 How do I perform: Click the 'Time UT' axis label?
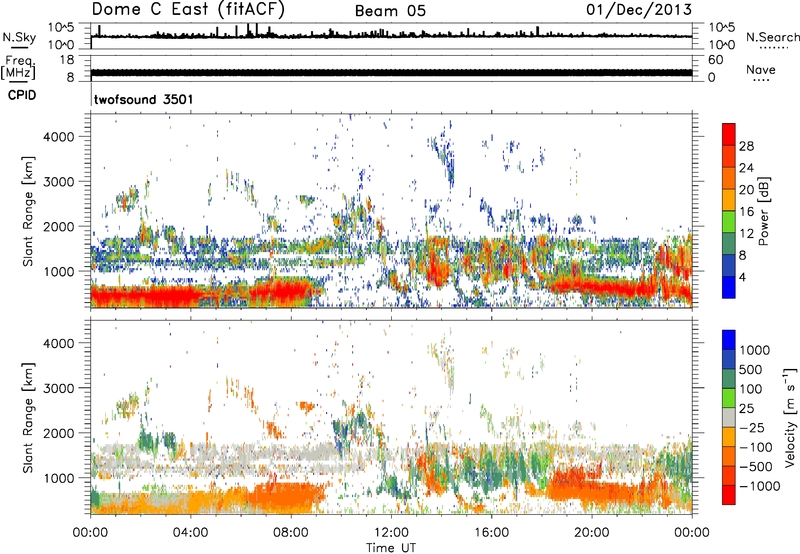(x=391, y=548)
